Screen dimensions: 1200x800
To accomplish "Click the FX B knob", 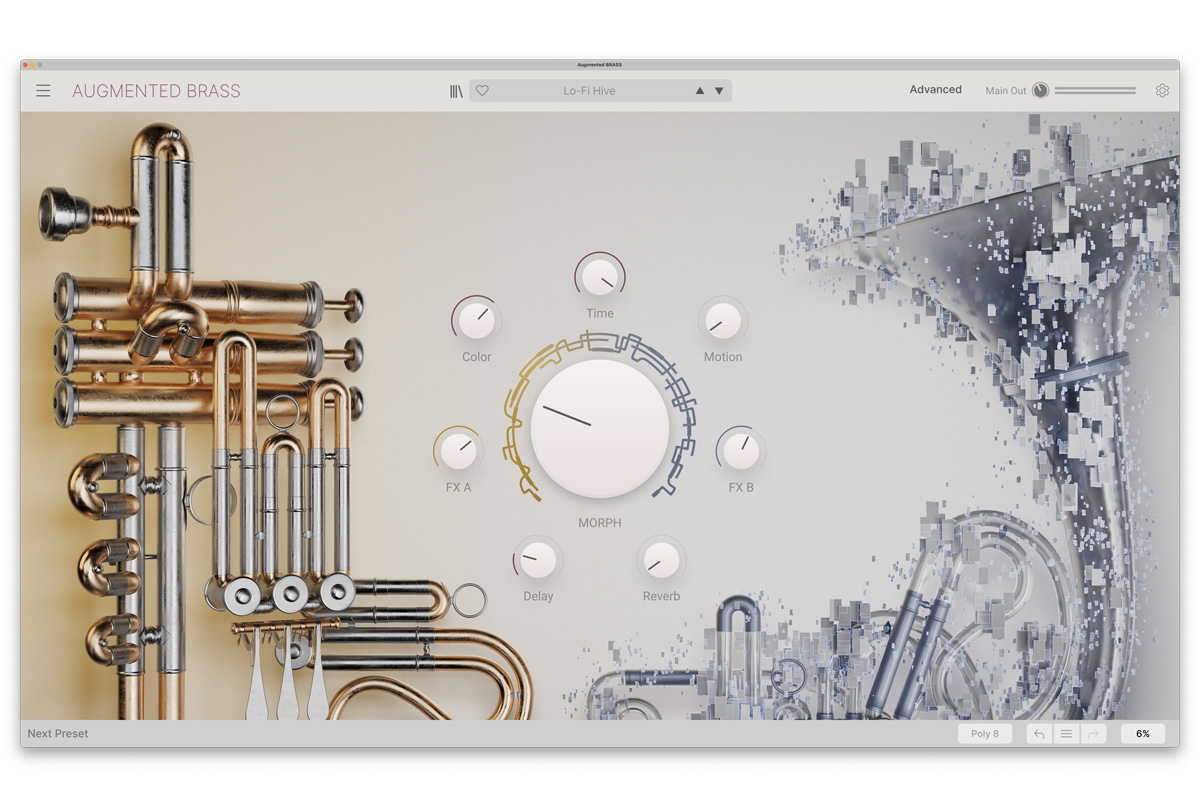I will point(741,451).
